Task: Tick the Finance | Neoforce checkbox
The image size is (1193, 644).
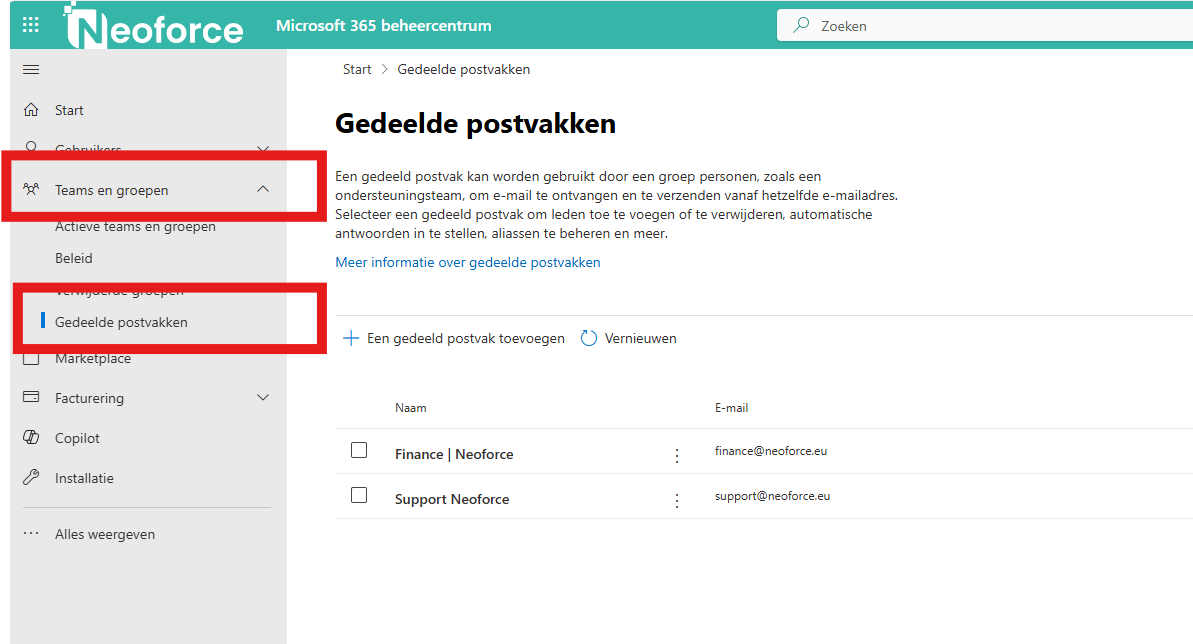Action: [x=359, y=450]
